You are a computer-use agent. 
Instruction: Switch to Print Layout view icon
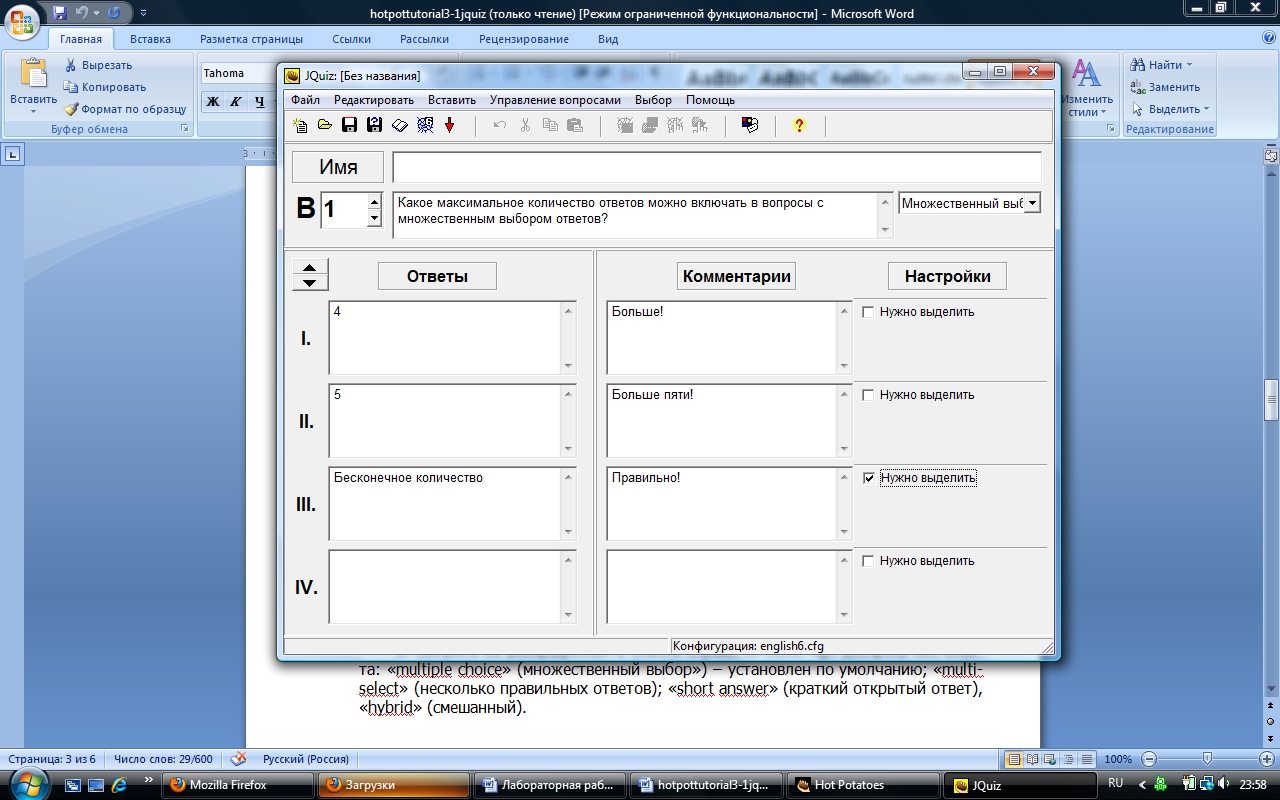click(1014, 759)
